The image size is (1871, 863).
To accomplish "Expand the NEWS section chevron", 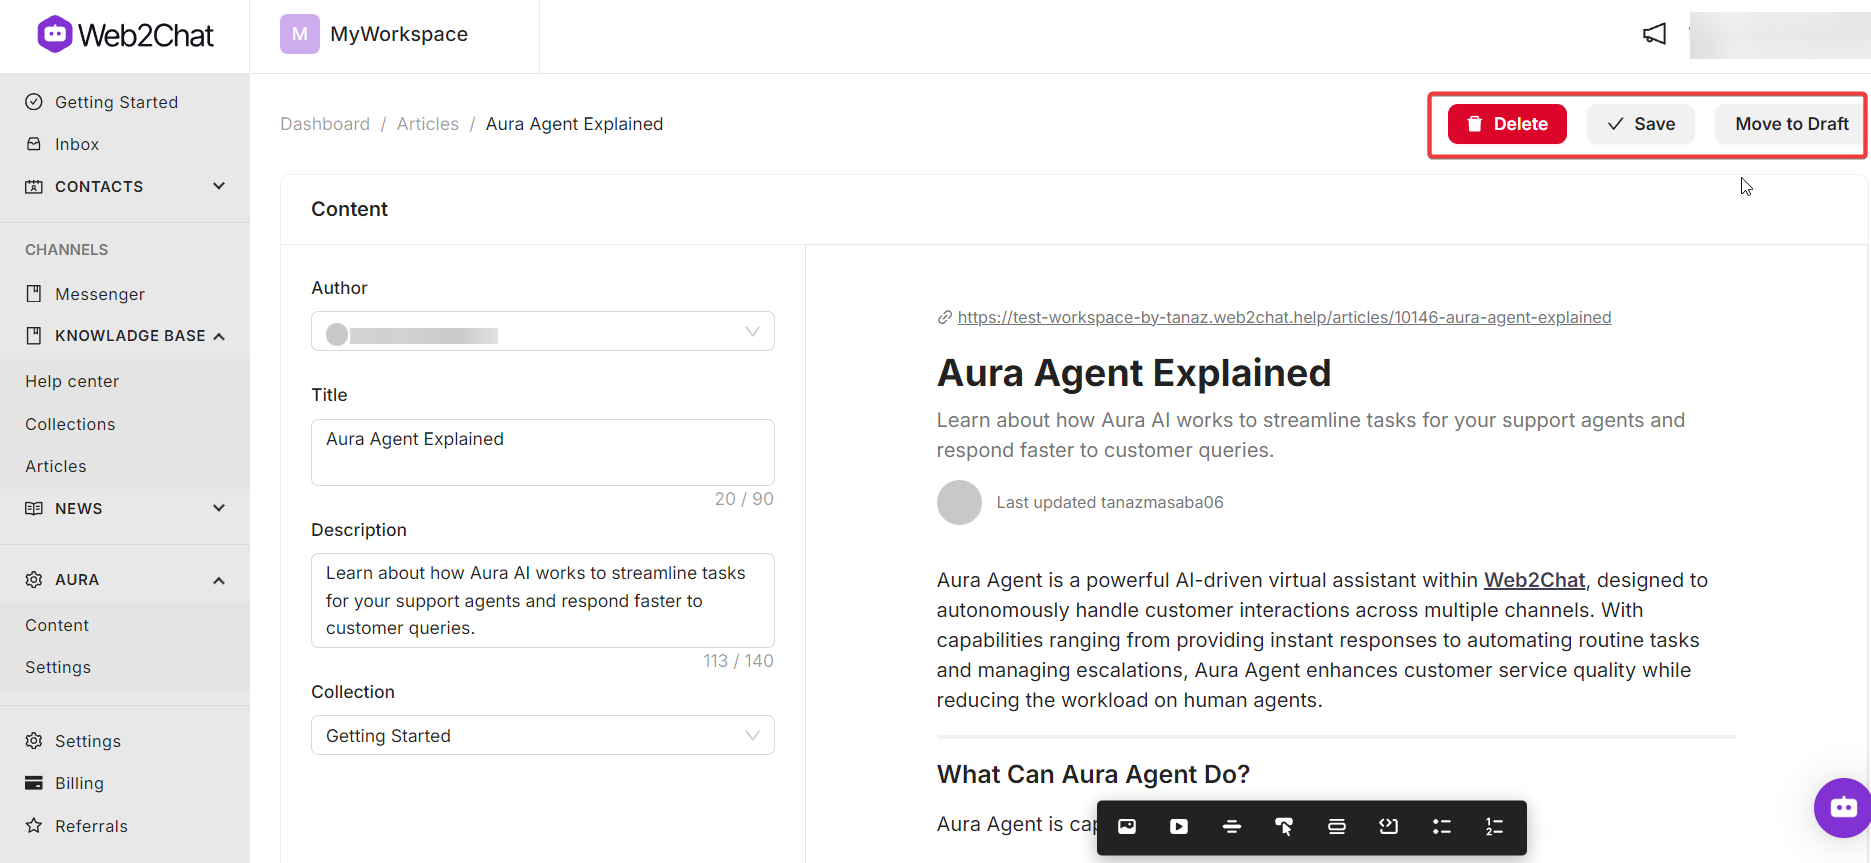I will point(219,508).
